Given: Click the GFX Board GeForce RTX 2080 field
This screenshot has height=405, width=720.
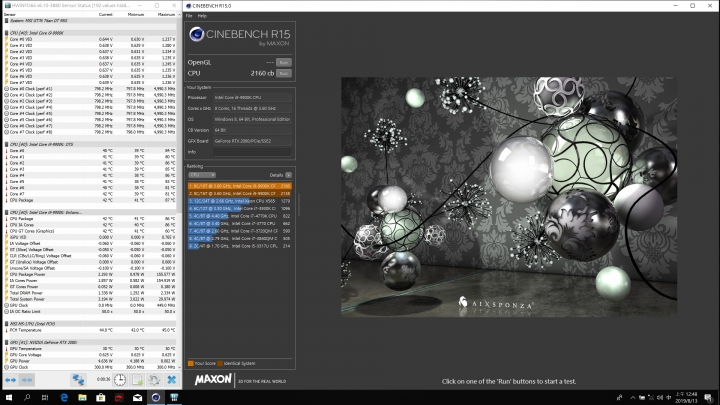Looking at the screenshot, I should [252, 141].
